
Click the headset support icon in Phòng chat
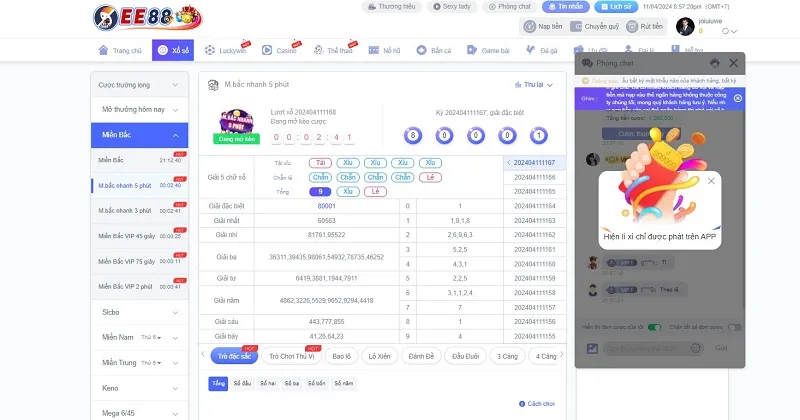pyautogui.click(x=714, y=63)
